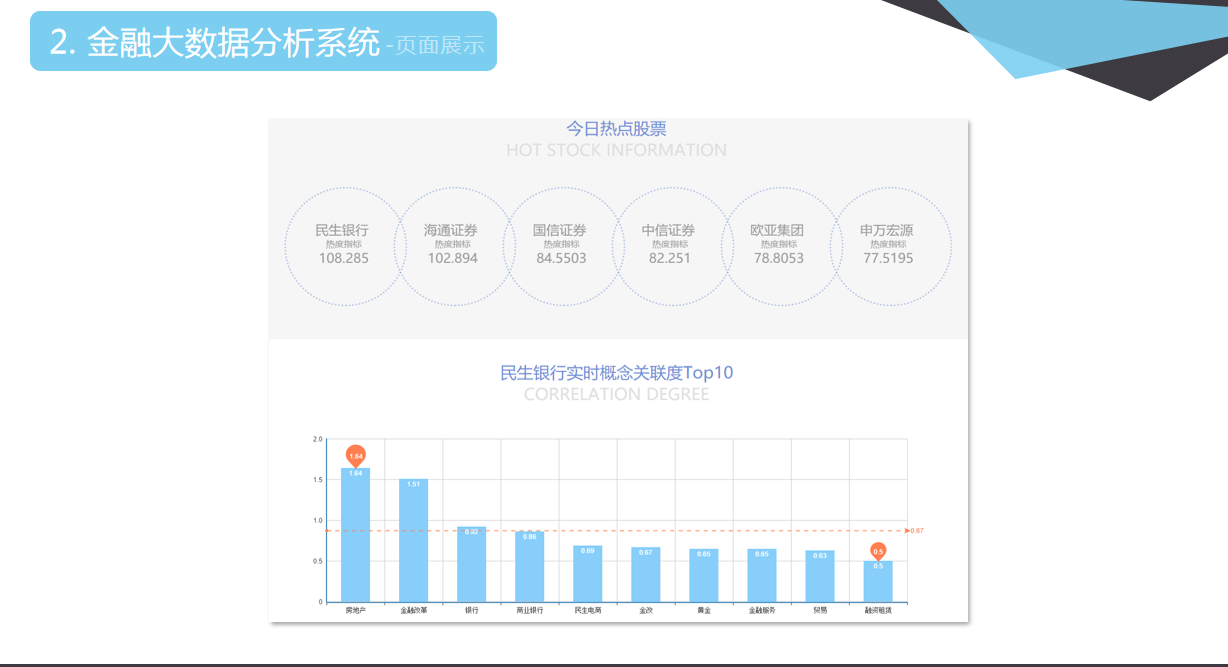Click the 金融改革 bar valued 1.51

(414, 540)
